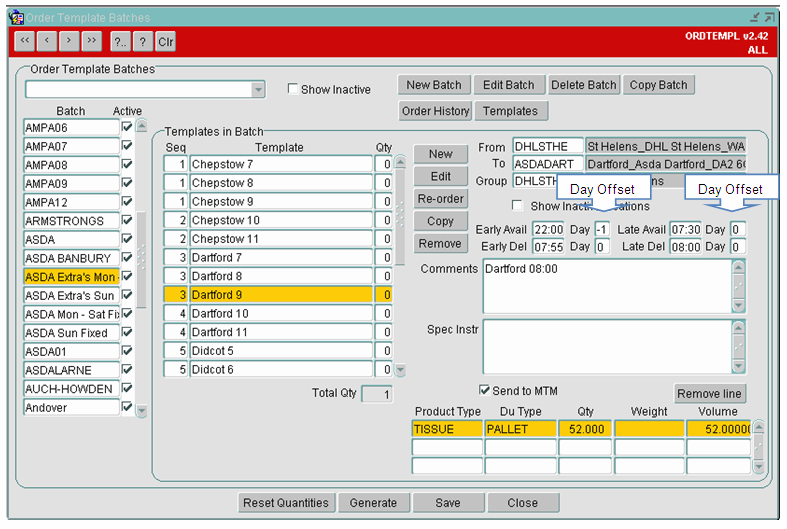Toggle Show Inactive locations checkbox
The width and height of the screenshot is (787, 529).
(517, 205)
